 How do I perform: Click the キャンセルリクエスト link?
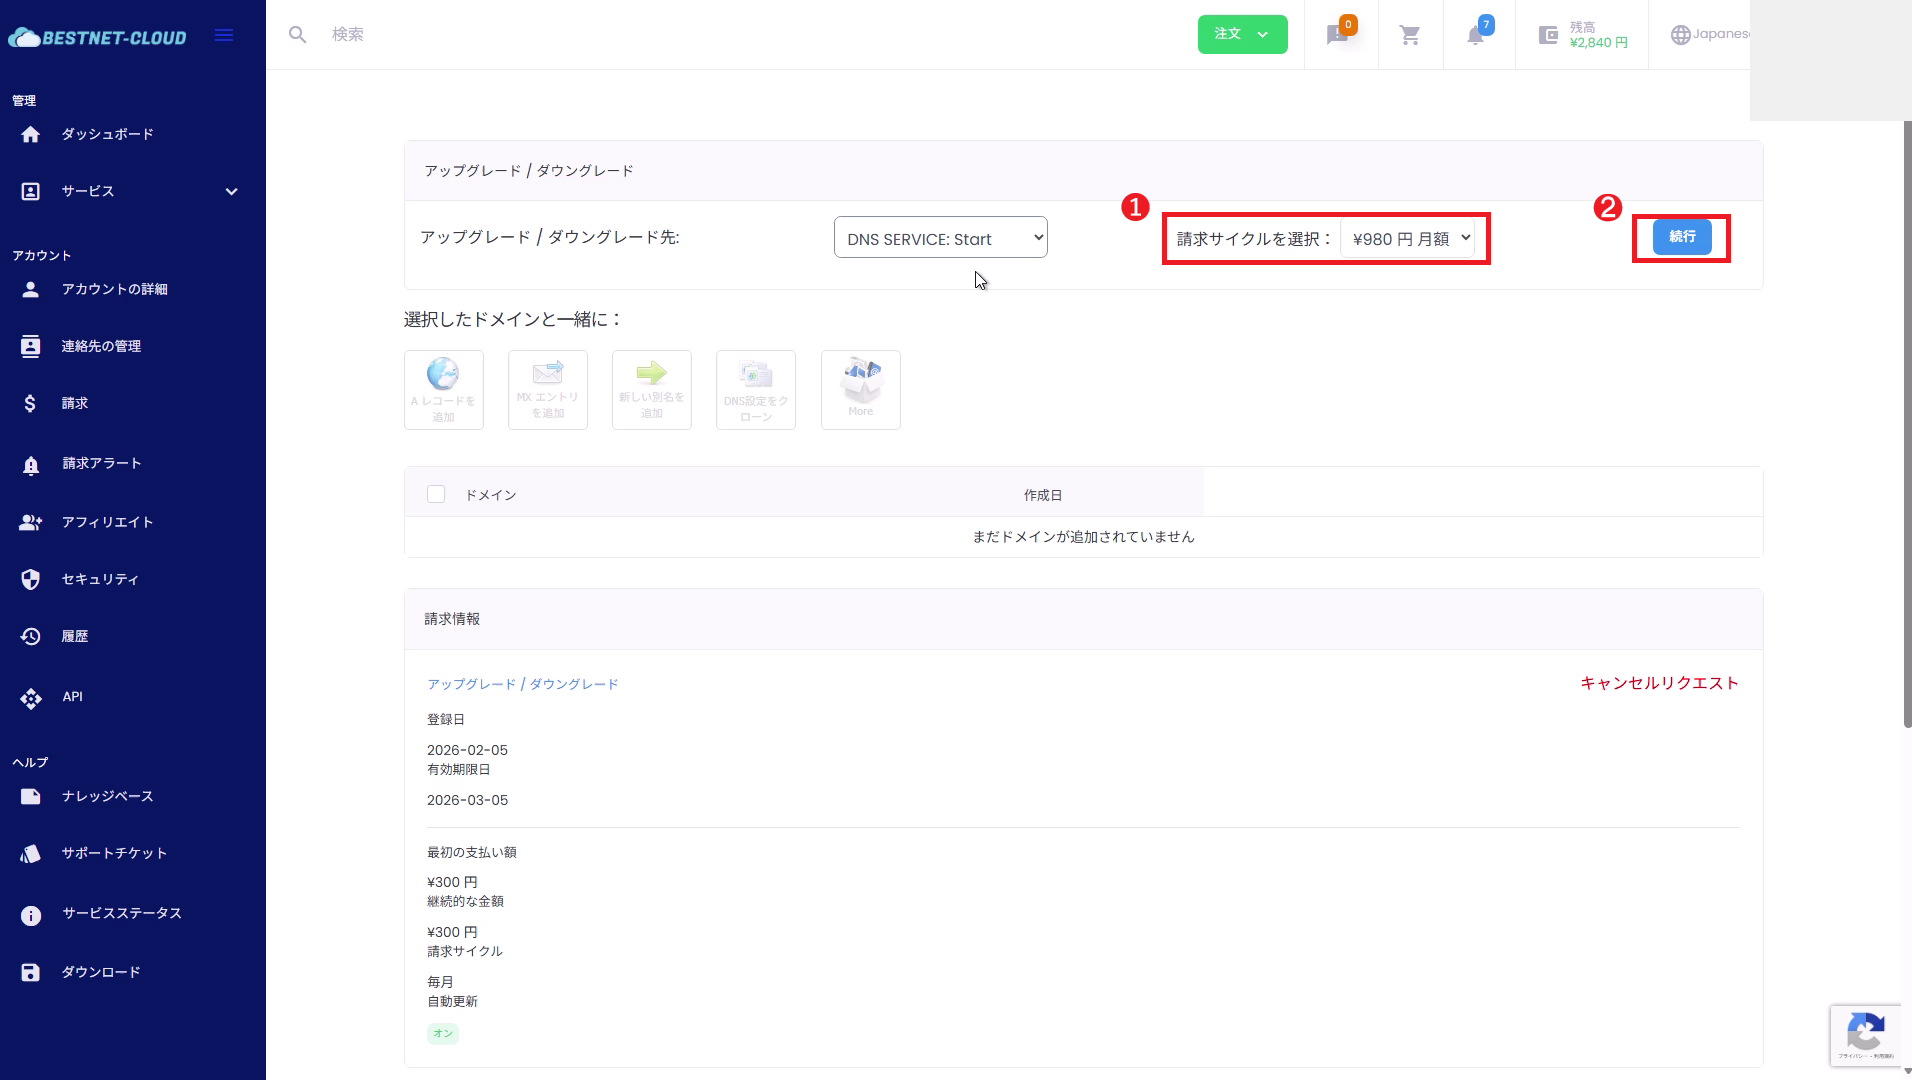click(1658, 683)
